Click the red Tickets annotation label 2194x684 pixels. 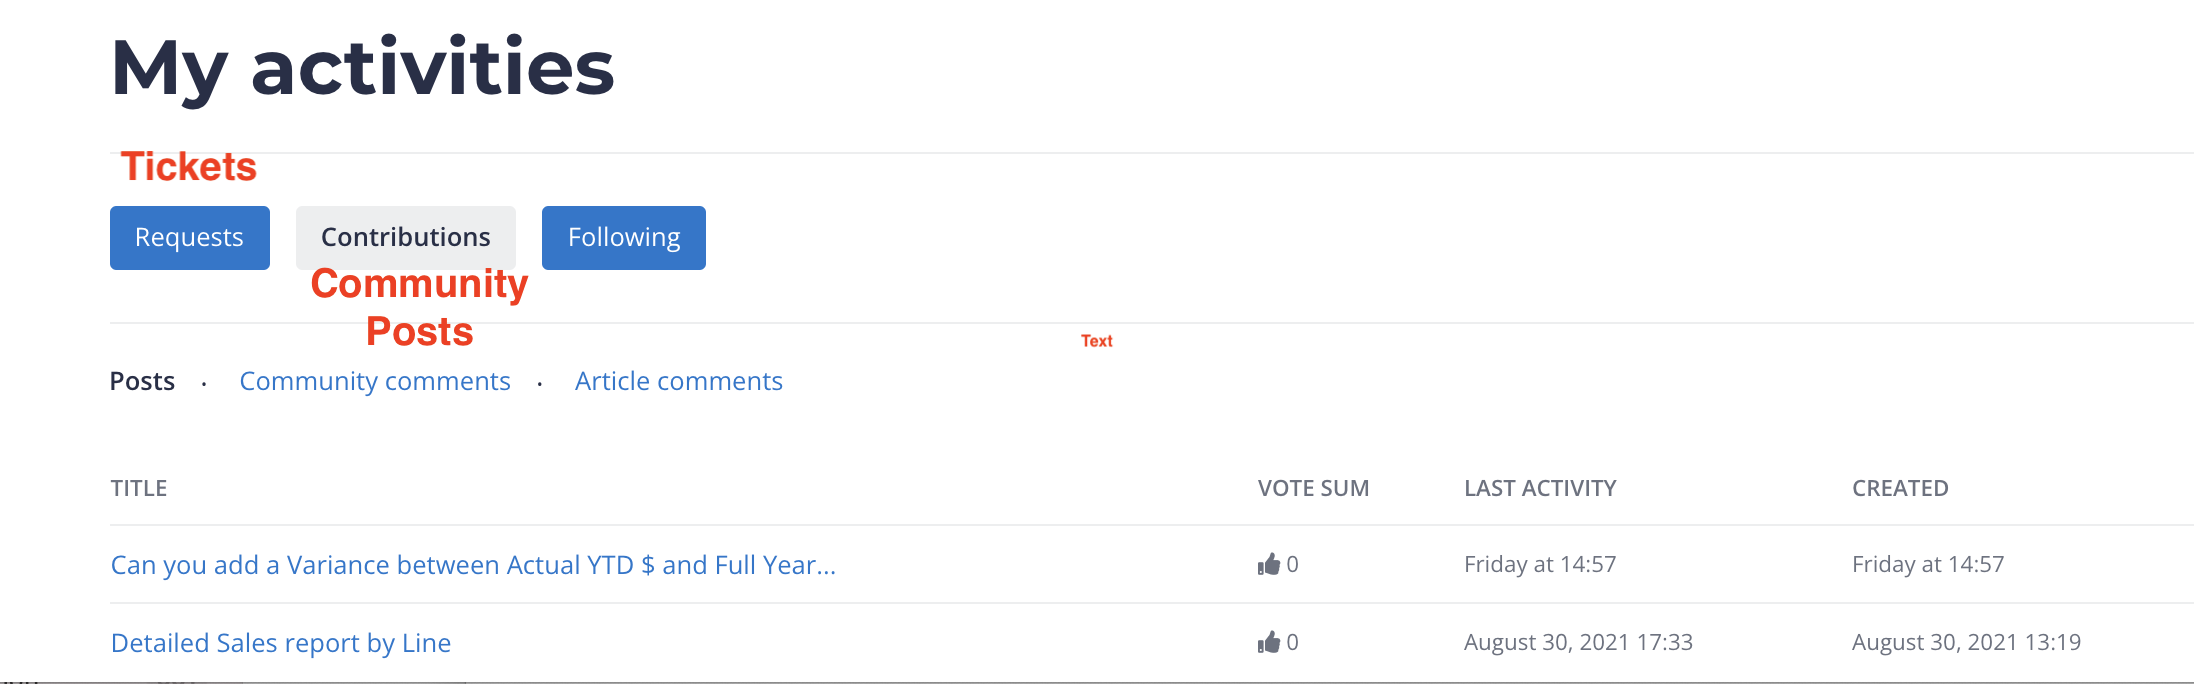click(x=189, y=166)
